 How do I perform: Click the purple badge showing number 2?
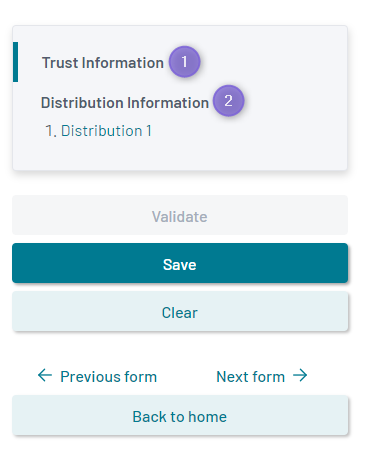tap(228, 101)
